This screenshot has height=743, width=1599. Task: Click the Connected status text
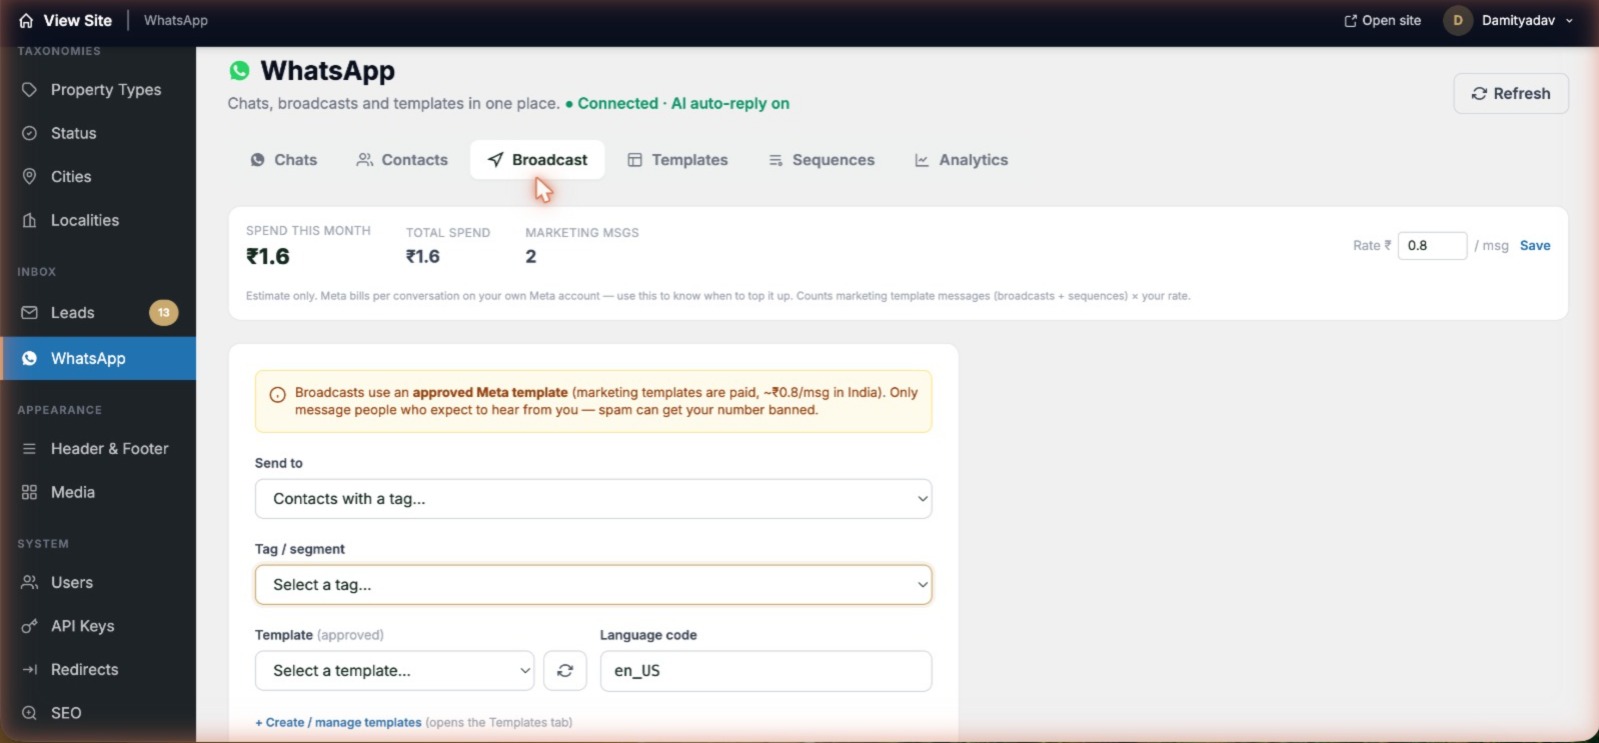(618, 103)
